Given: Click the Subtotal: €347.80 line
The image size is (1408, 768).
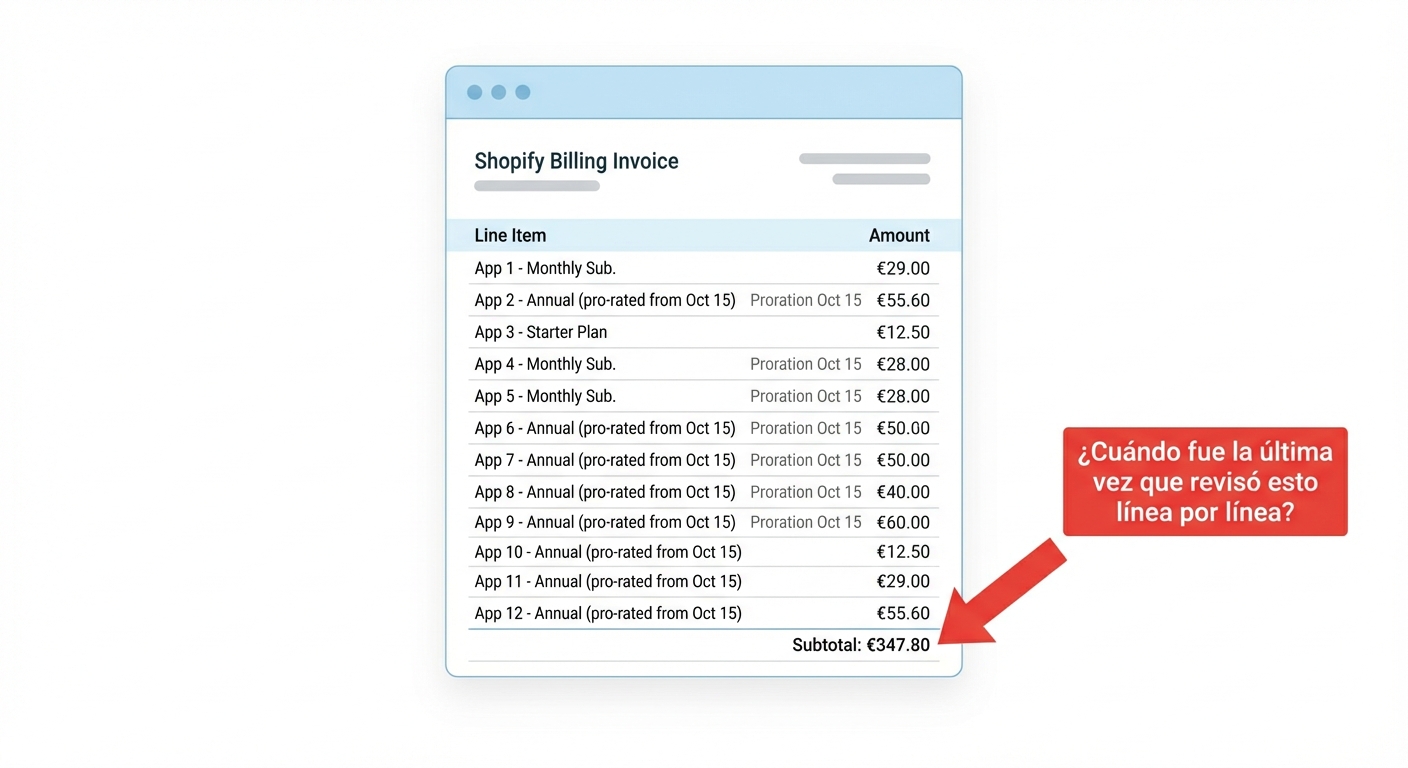Looking at the screenshot, I should click(861, 645).
